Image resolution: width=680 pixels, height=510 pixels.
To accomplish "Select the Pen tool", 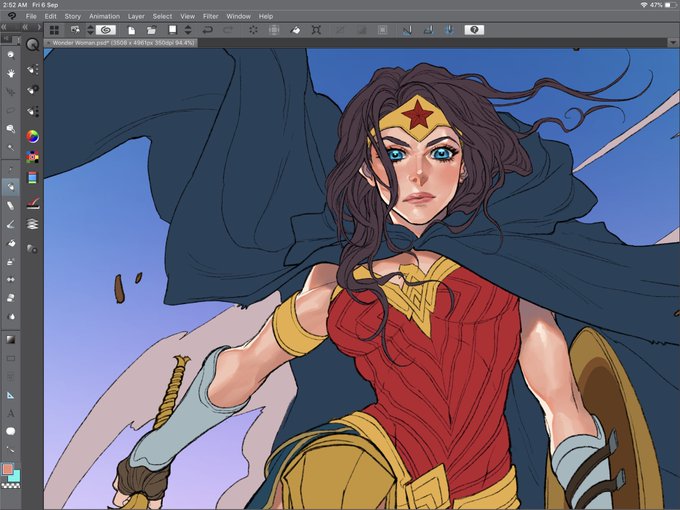I will tap(11, 169).
